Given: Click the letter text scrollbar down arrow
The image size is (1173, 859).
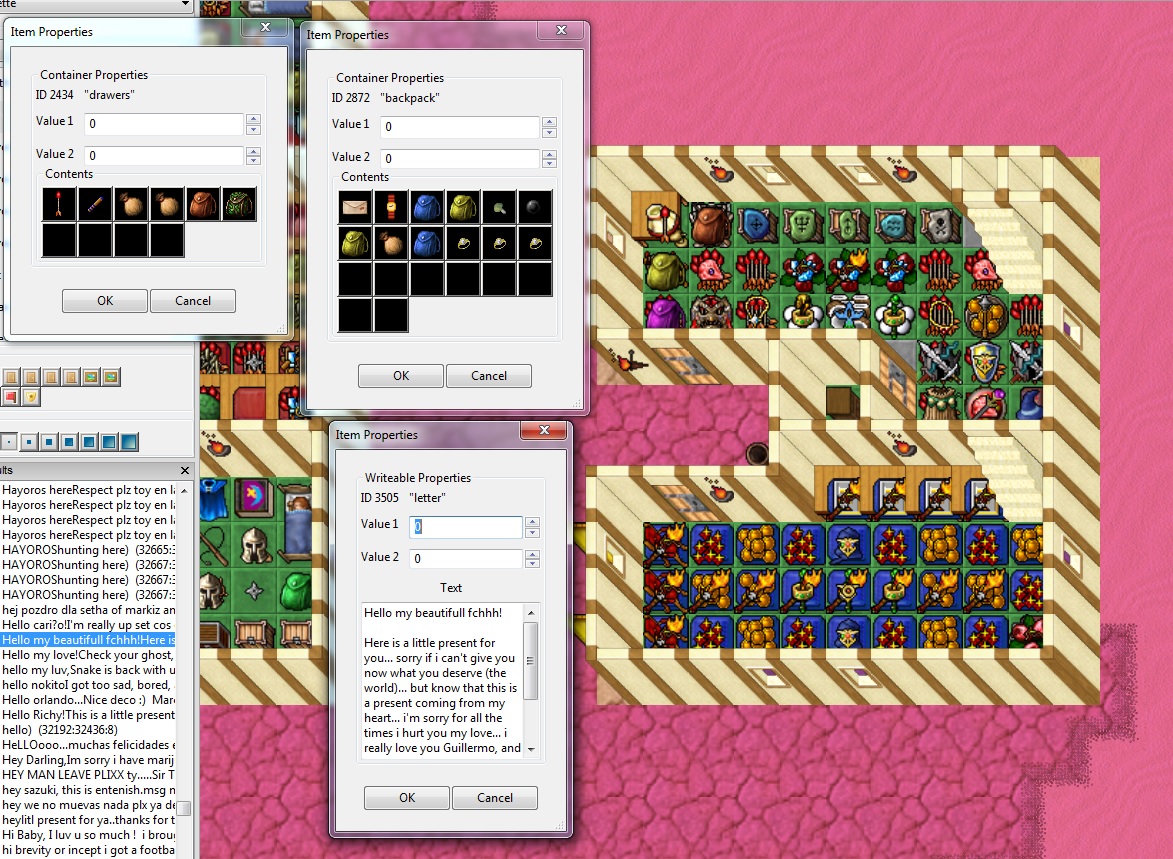Looking at the screenshot, I should [531, 749].
